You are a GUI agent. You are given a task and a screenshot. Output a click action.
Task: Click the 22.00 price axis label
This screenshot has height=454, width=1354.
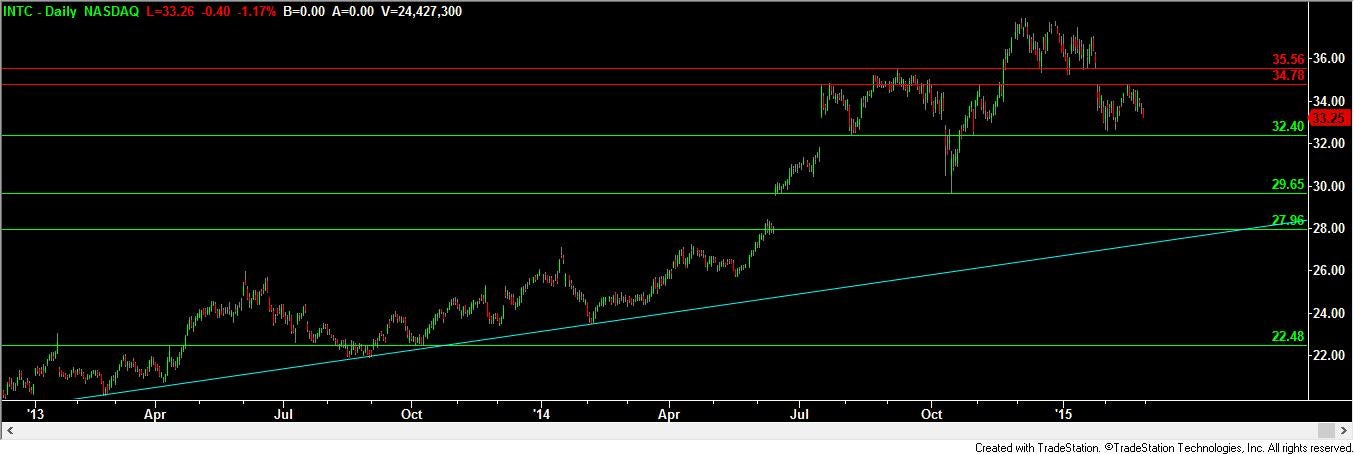tap(1330, 355)
